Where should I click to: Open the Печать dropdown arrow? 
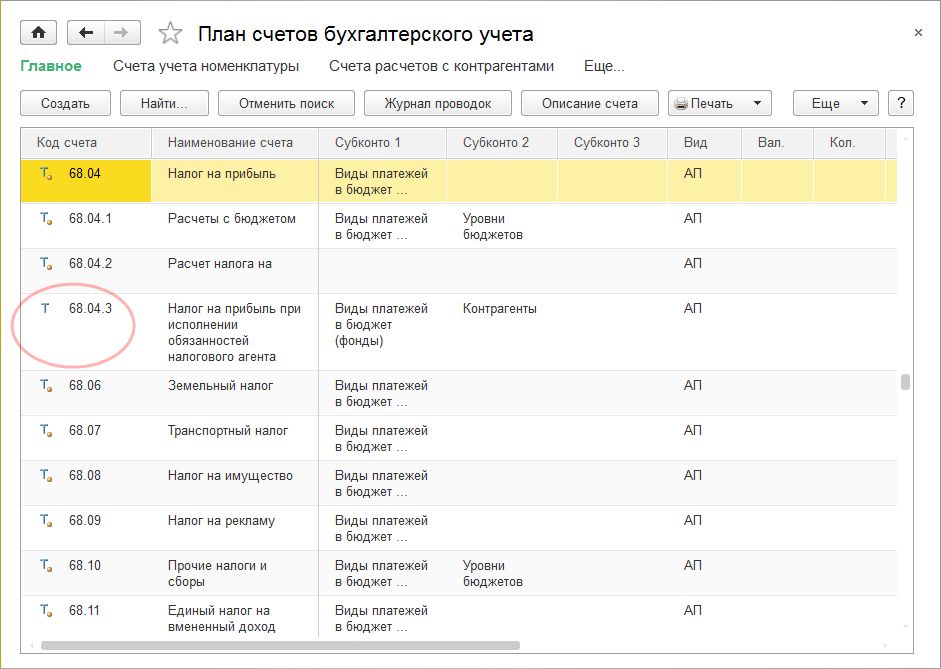pos(757,103)
